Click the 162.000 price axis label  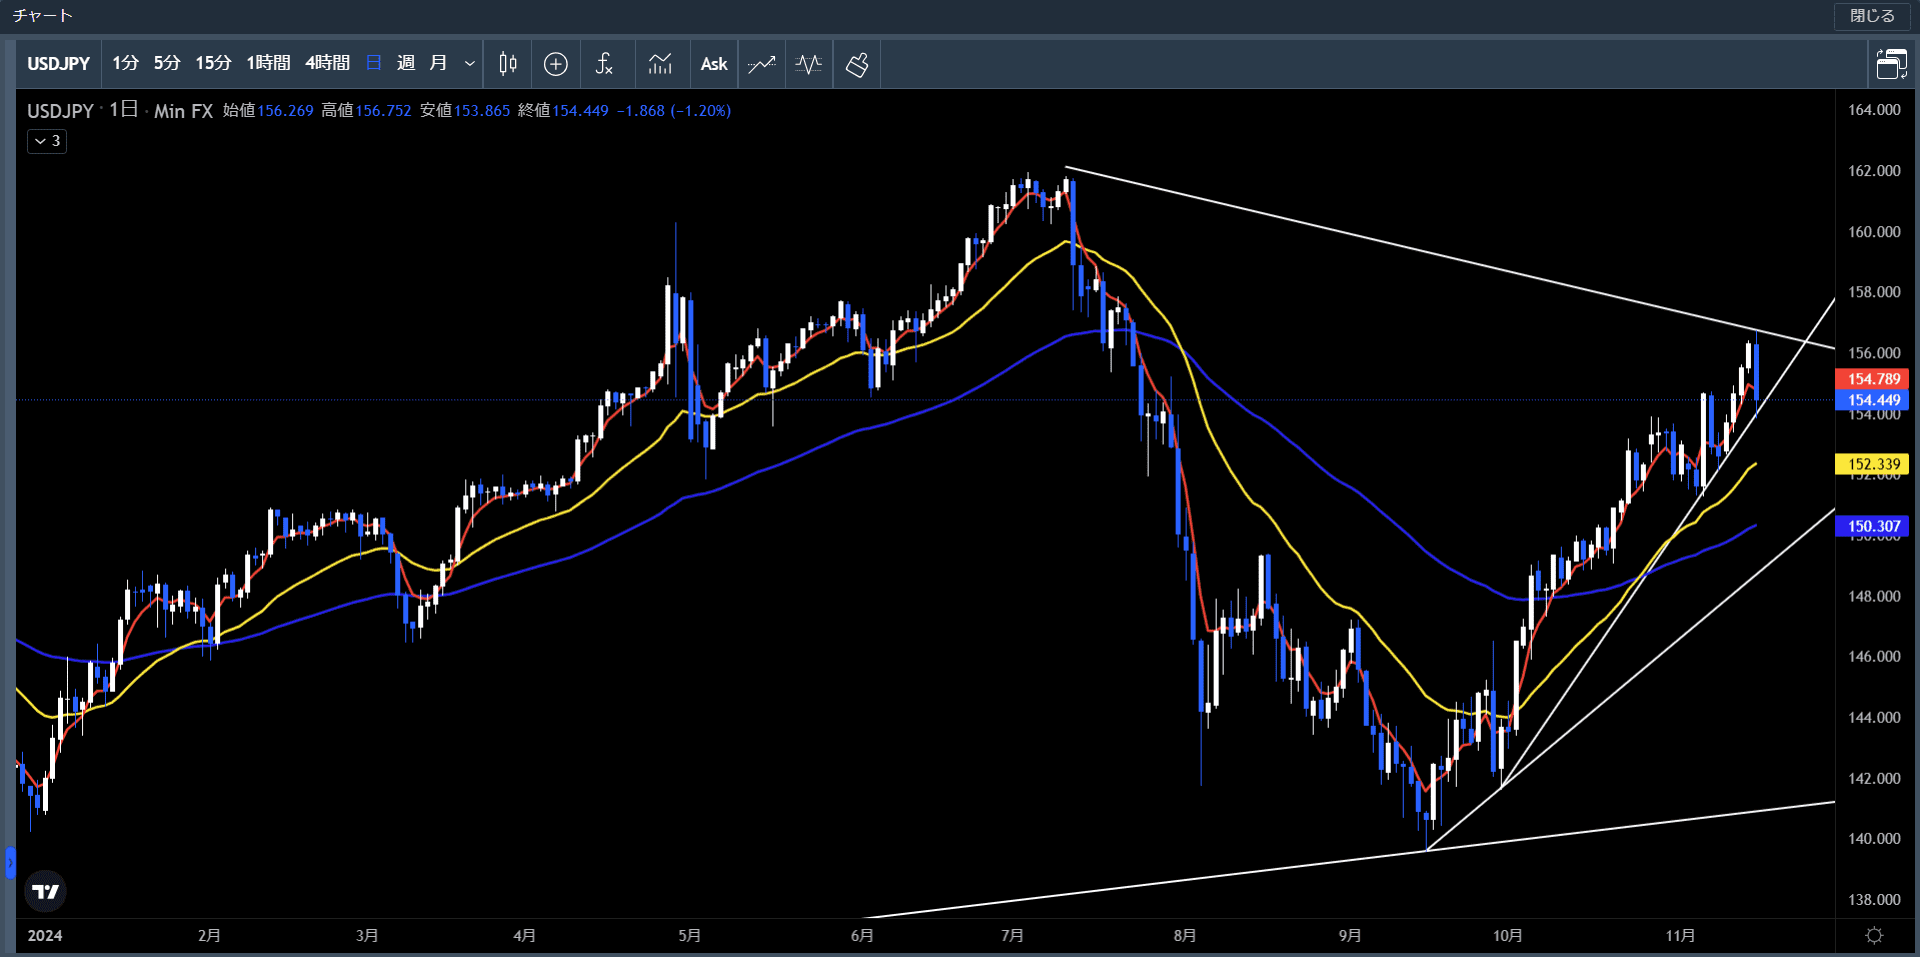point(1874,171)
